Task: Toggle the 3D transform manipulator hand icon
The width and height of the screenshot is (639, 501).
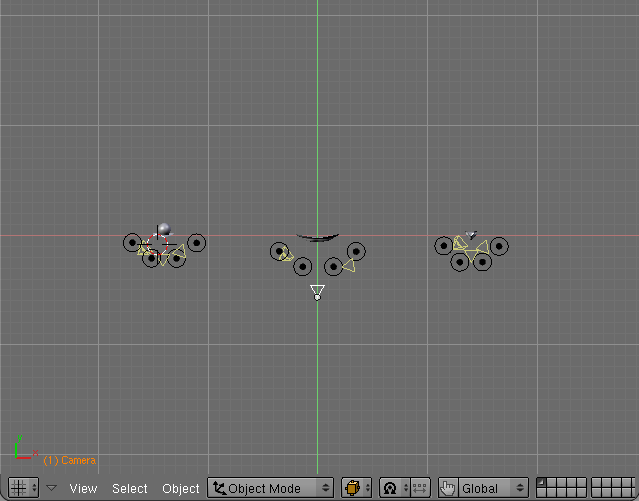Action: tap(448, 488)
